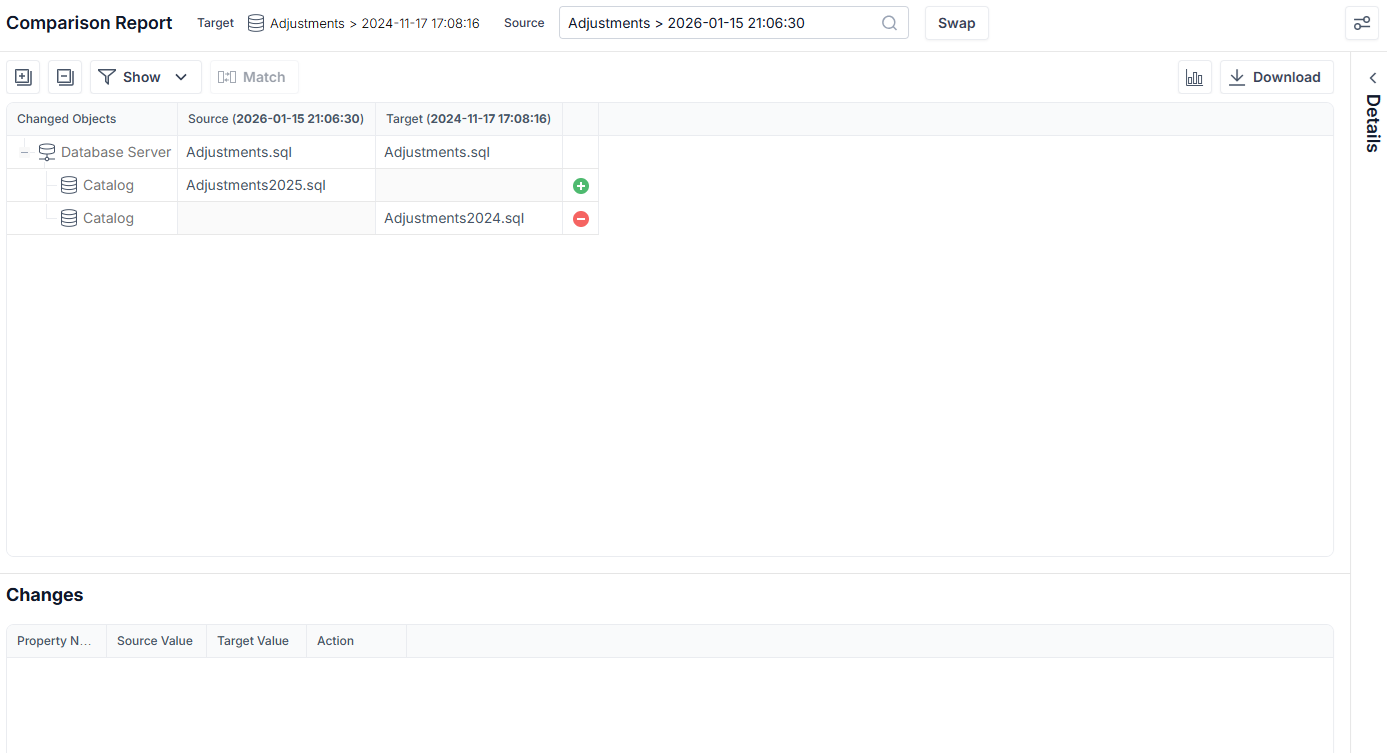Screen dimensions: 1387x753
Task: Click the Property Name column header
Action: 56,641
